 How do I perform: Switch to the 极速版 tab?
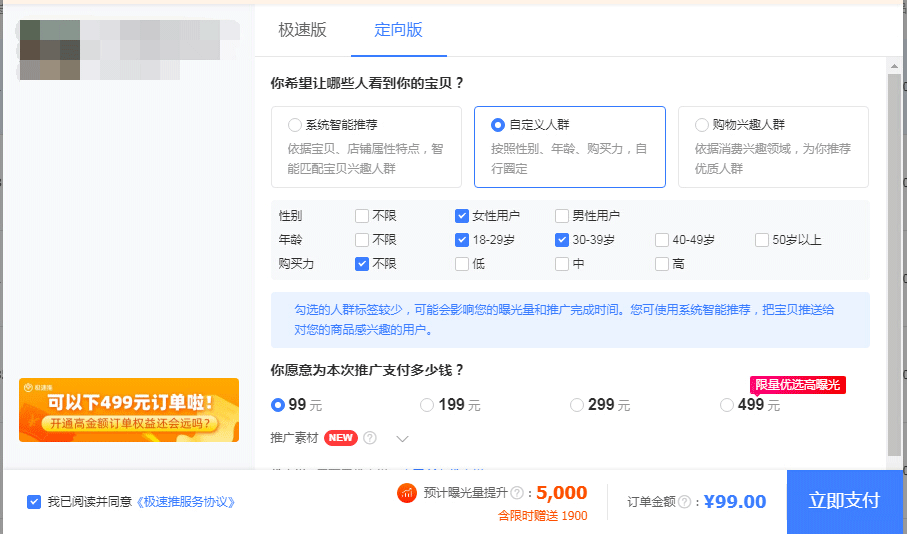(x=302, y=30)
